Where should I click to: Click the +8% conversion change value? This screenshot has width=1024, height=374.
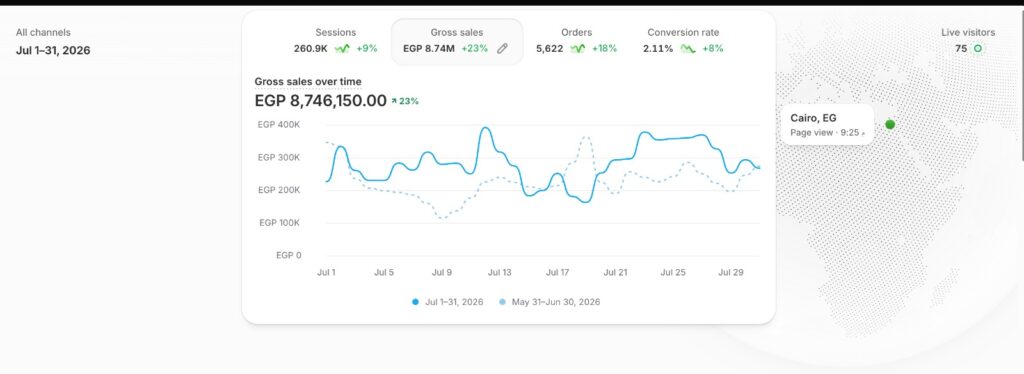point(712,48)
